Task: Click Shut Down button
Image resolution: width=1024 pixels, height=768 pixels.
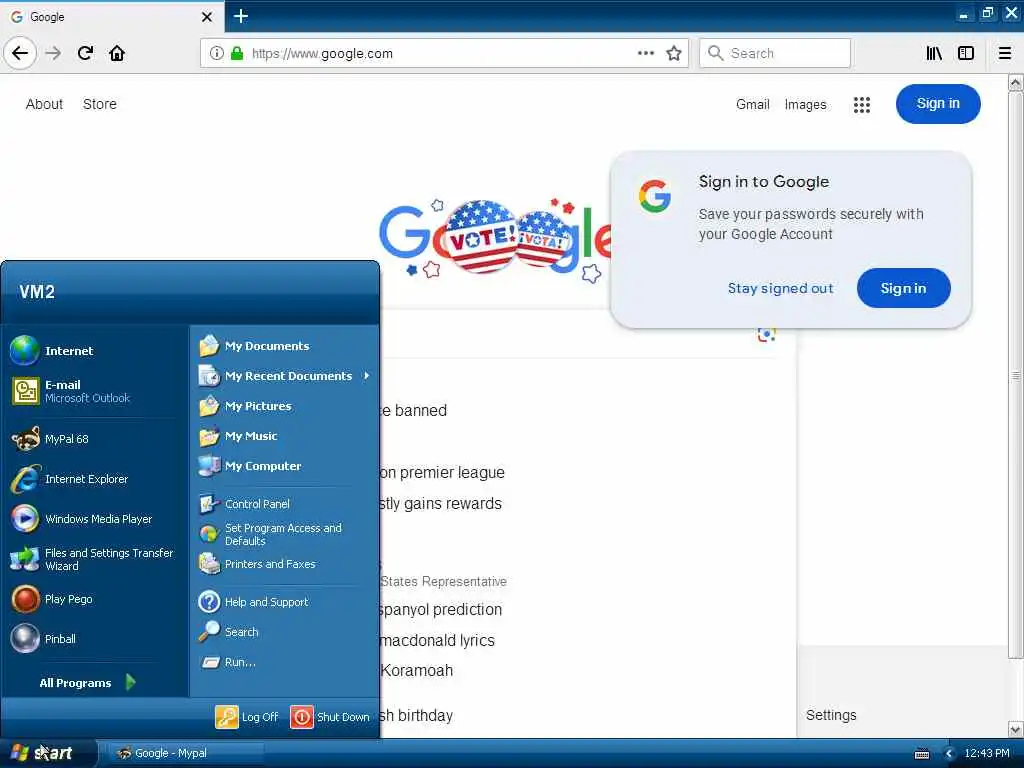Action: point(330,717)
